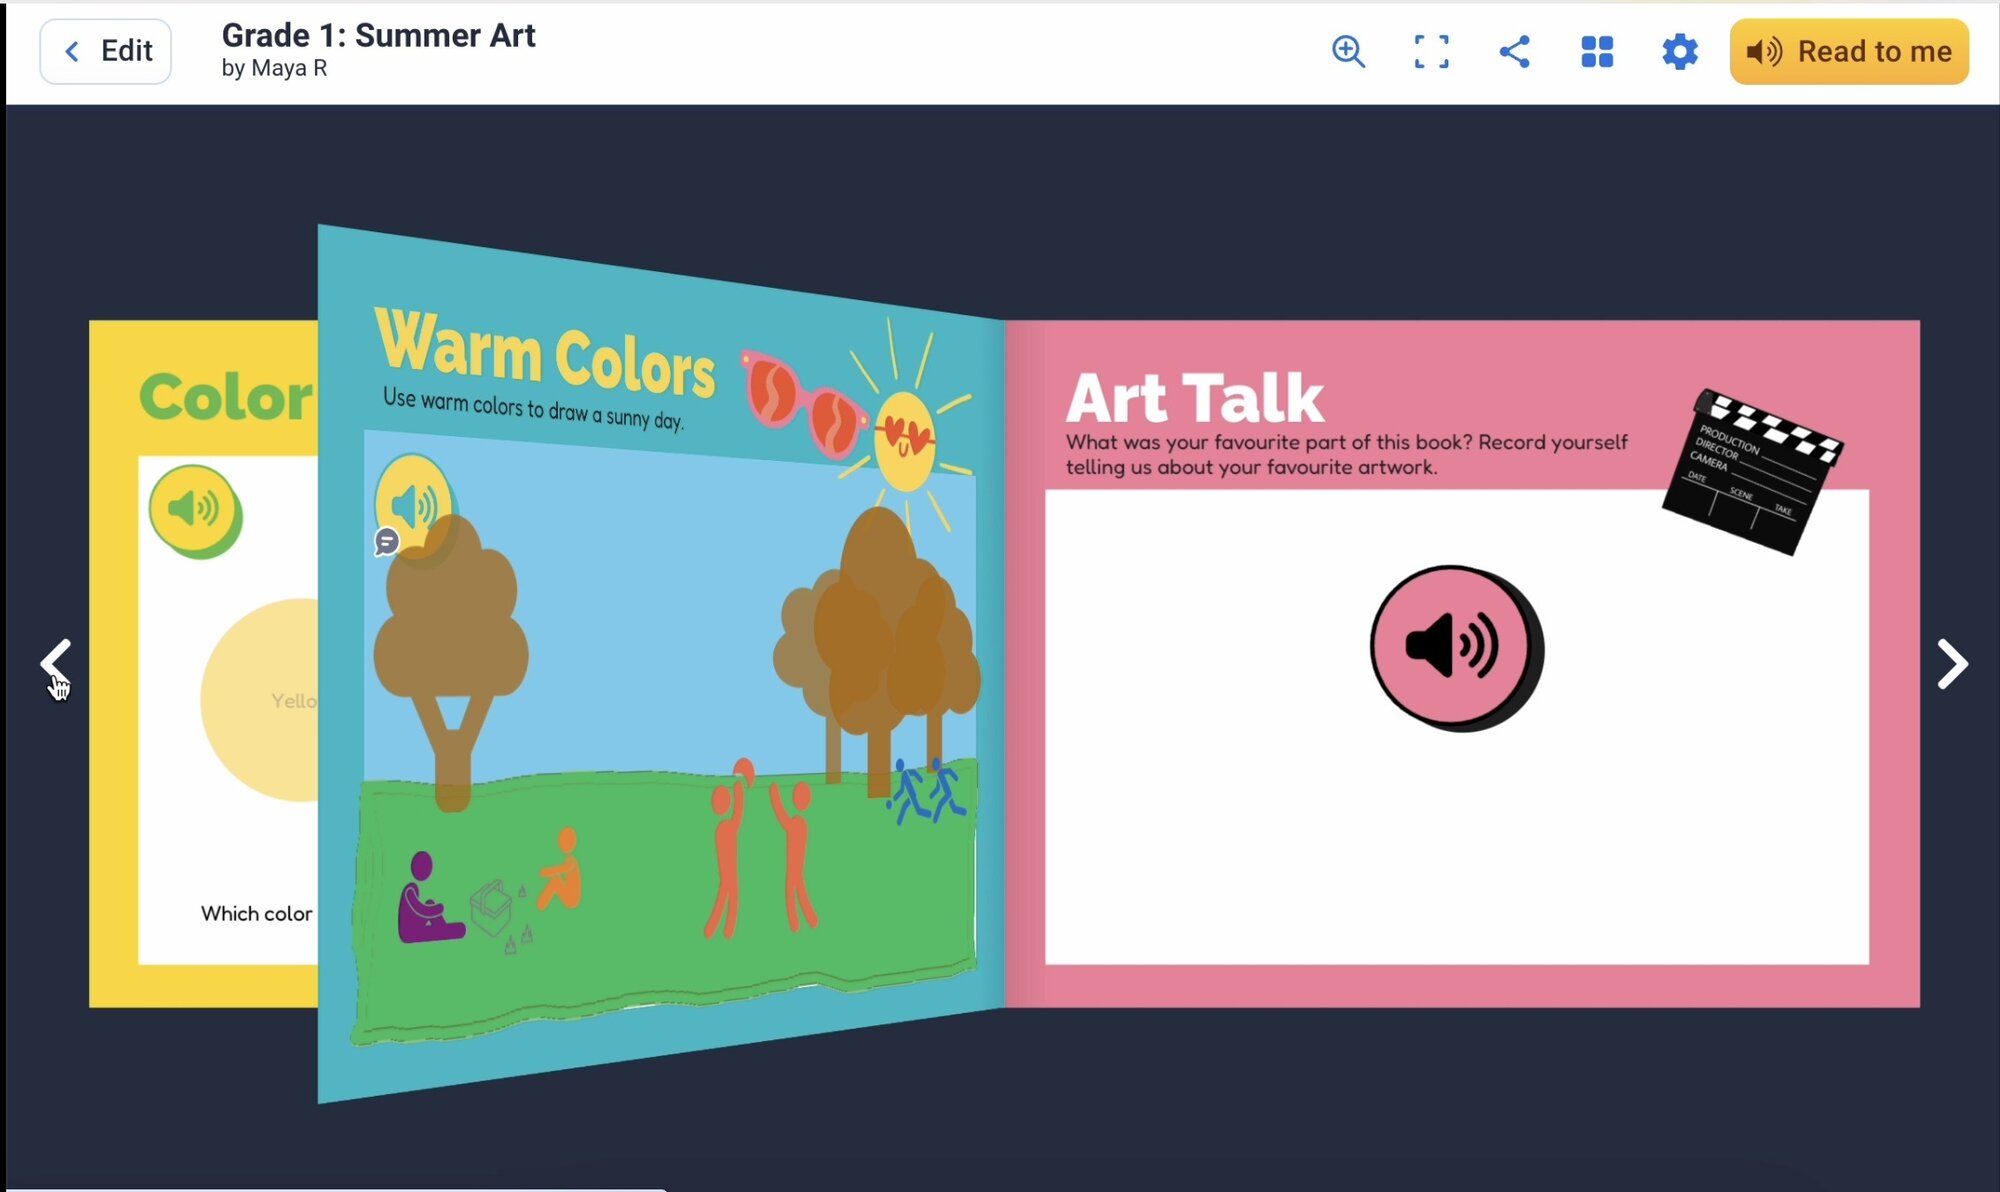Play audio on the yellow Color page

pos(195,511)
